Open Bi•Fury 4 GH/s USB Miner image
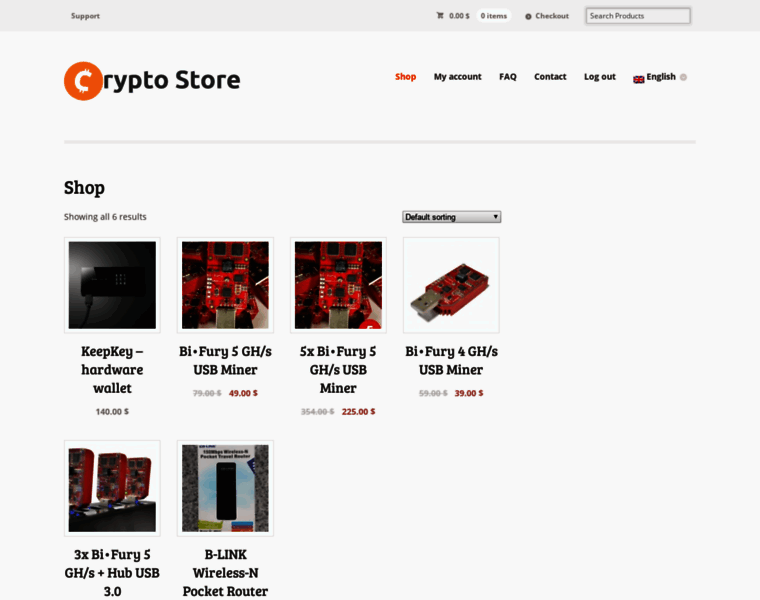Screen dimensions: 760x600 (x=451, y=285)
